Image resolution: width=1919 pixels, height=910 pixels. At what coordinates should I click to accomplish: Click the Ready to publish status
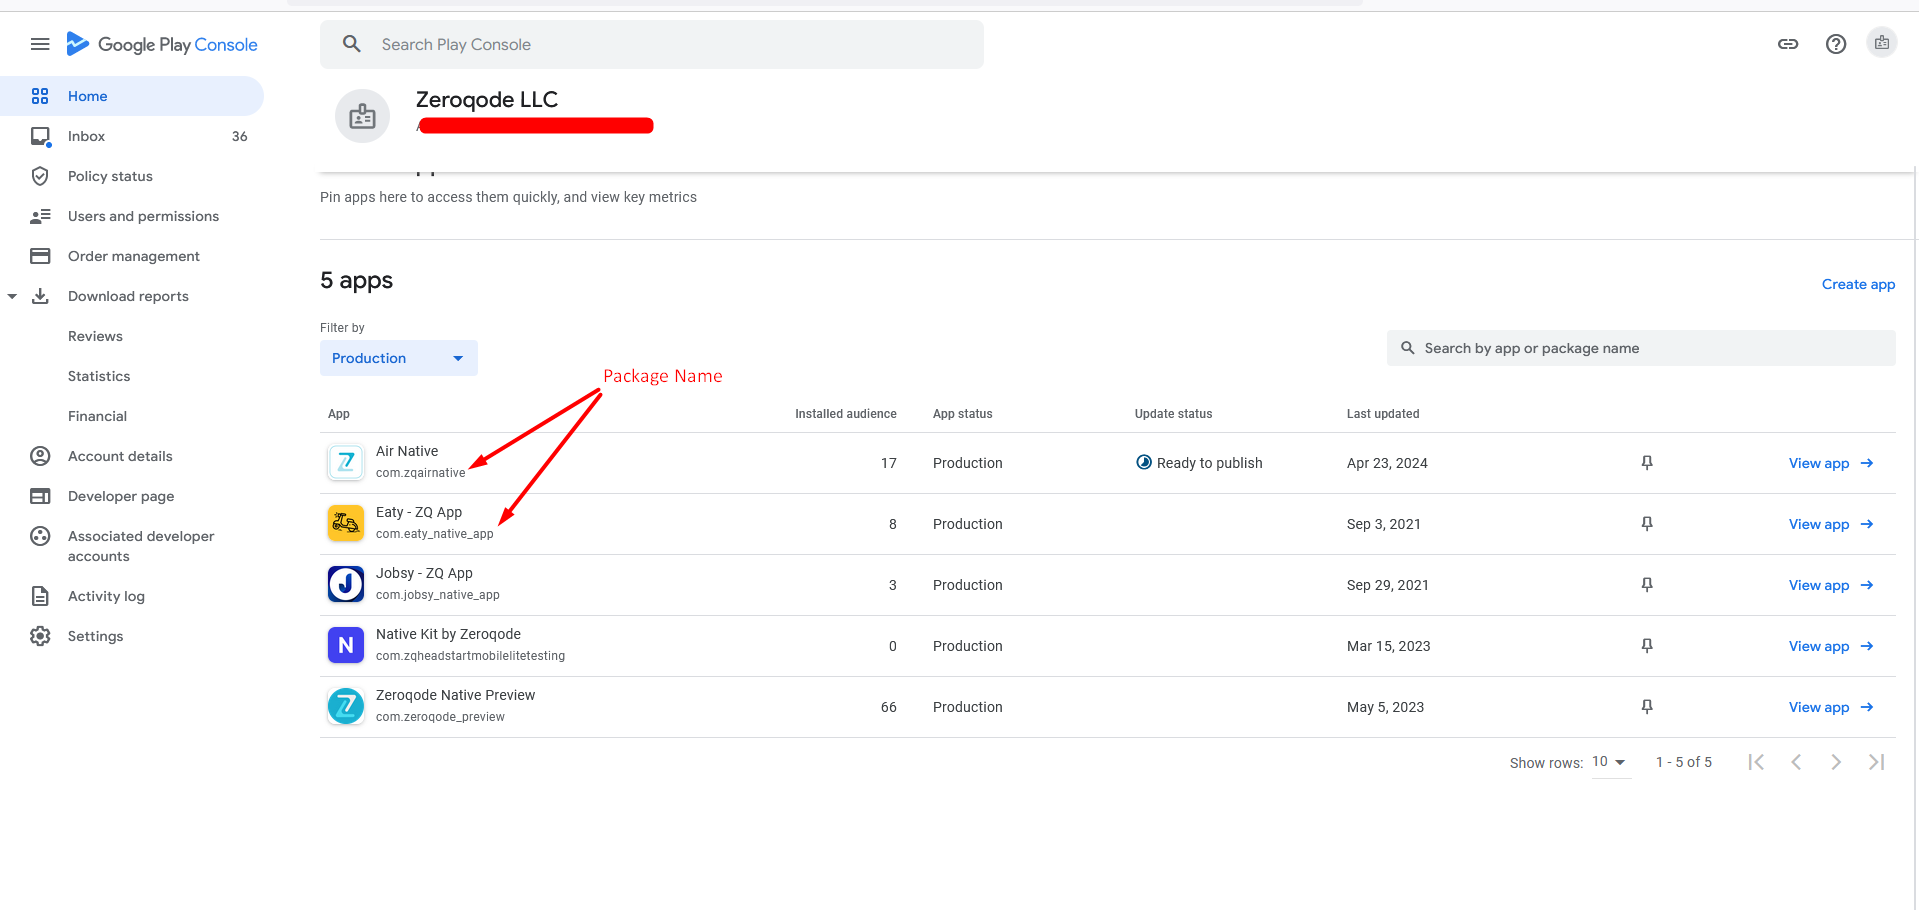coord(1199,463)
